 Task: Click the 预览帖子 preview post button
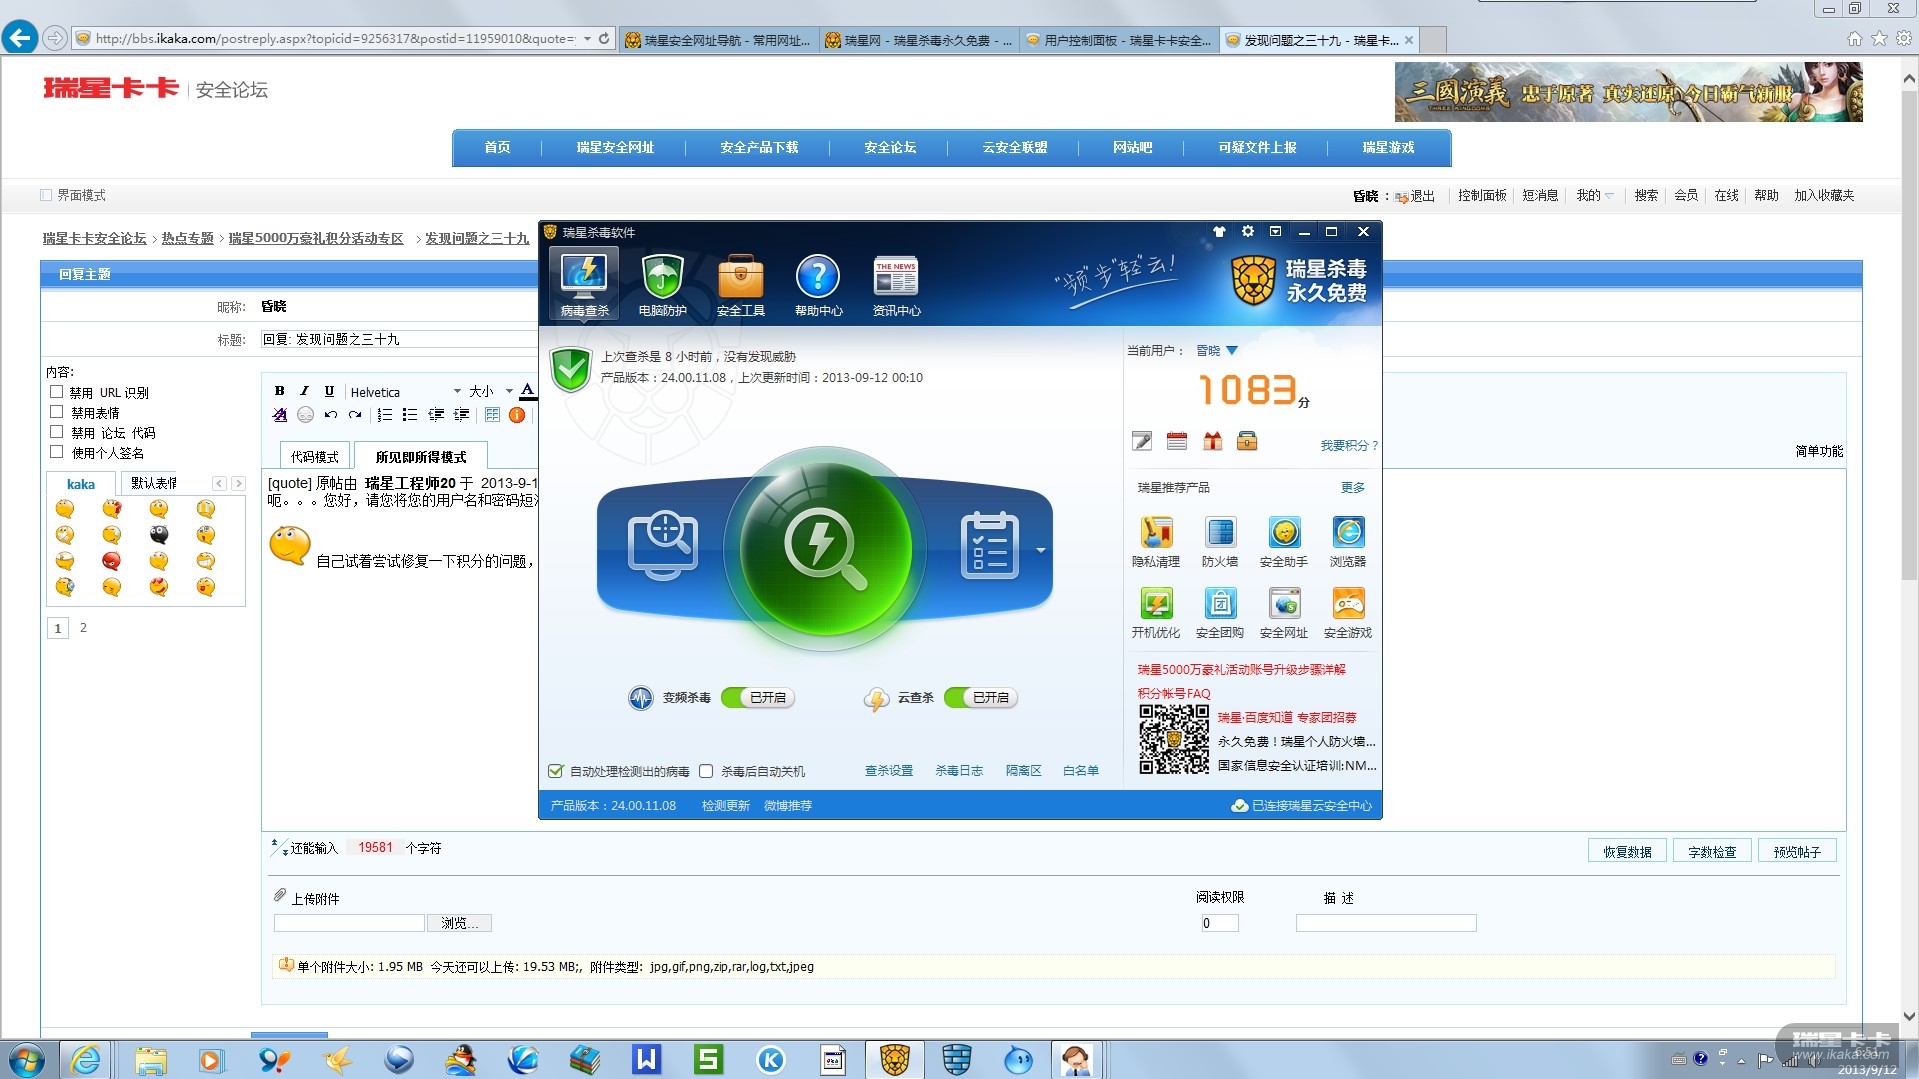pyautogui.click(x=1797, y=852)
